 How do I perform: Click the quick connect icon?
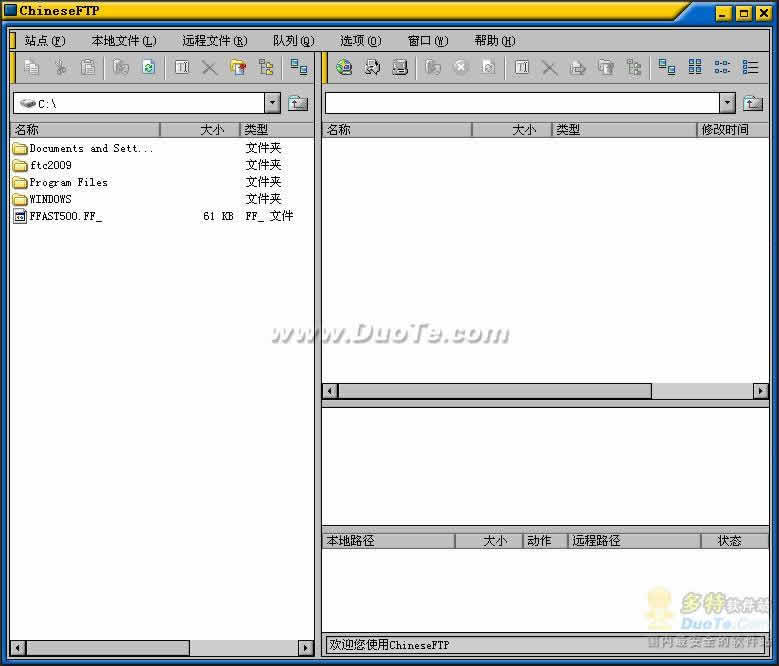(x=372, y=67)
